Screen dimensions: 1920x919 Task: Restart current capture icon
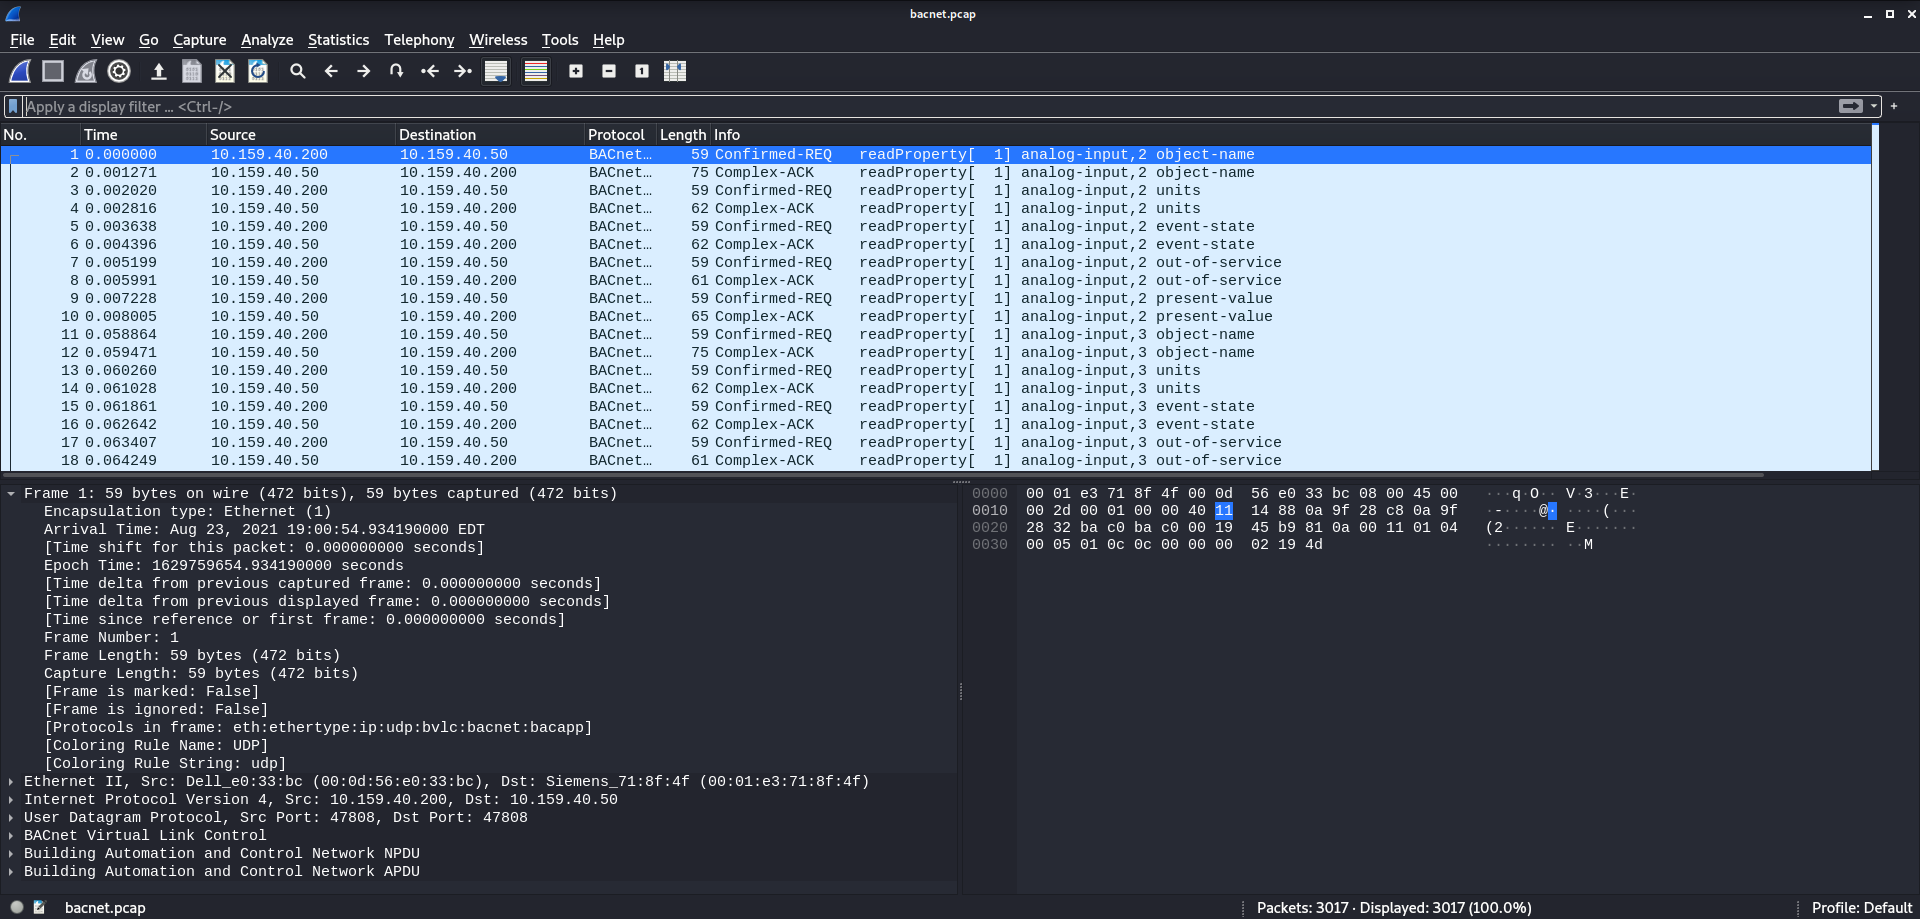(x=86, y=71)
